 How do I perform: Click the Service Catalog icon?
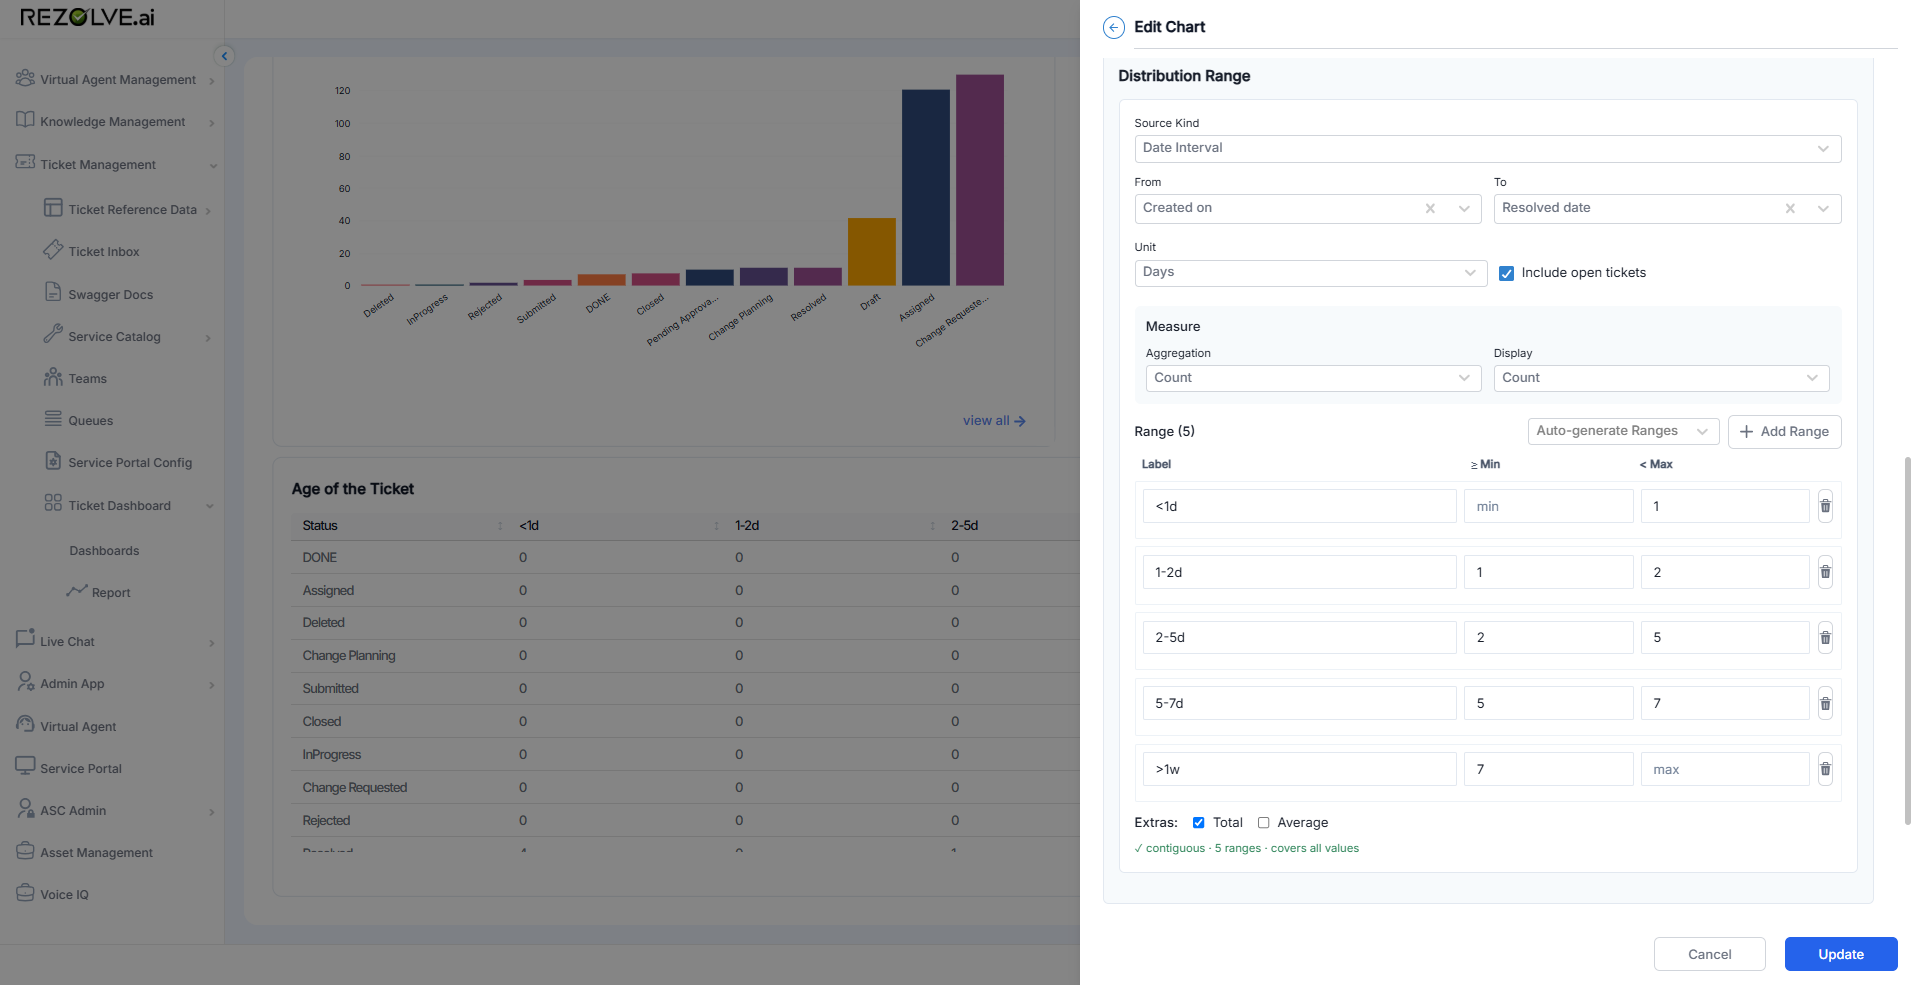pyautogui.click(x=53, y=335)
